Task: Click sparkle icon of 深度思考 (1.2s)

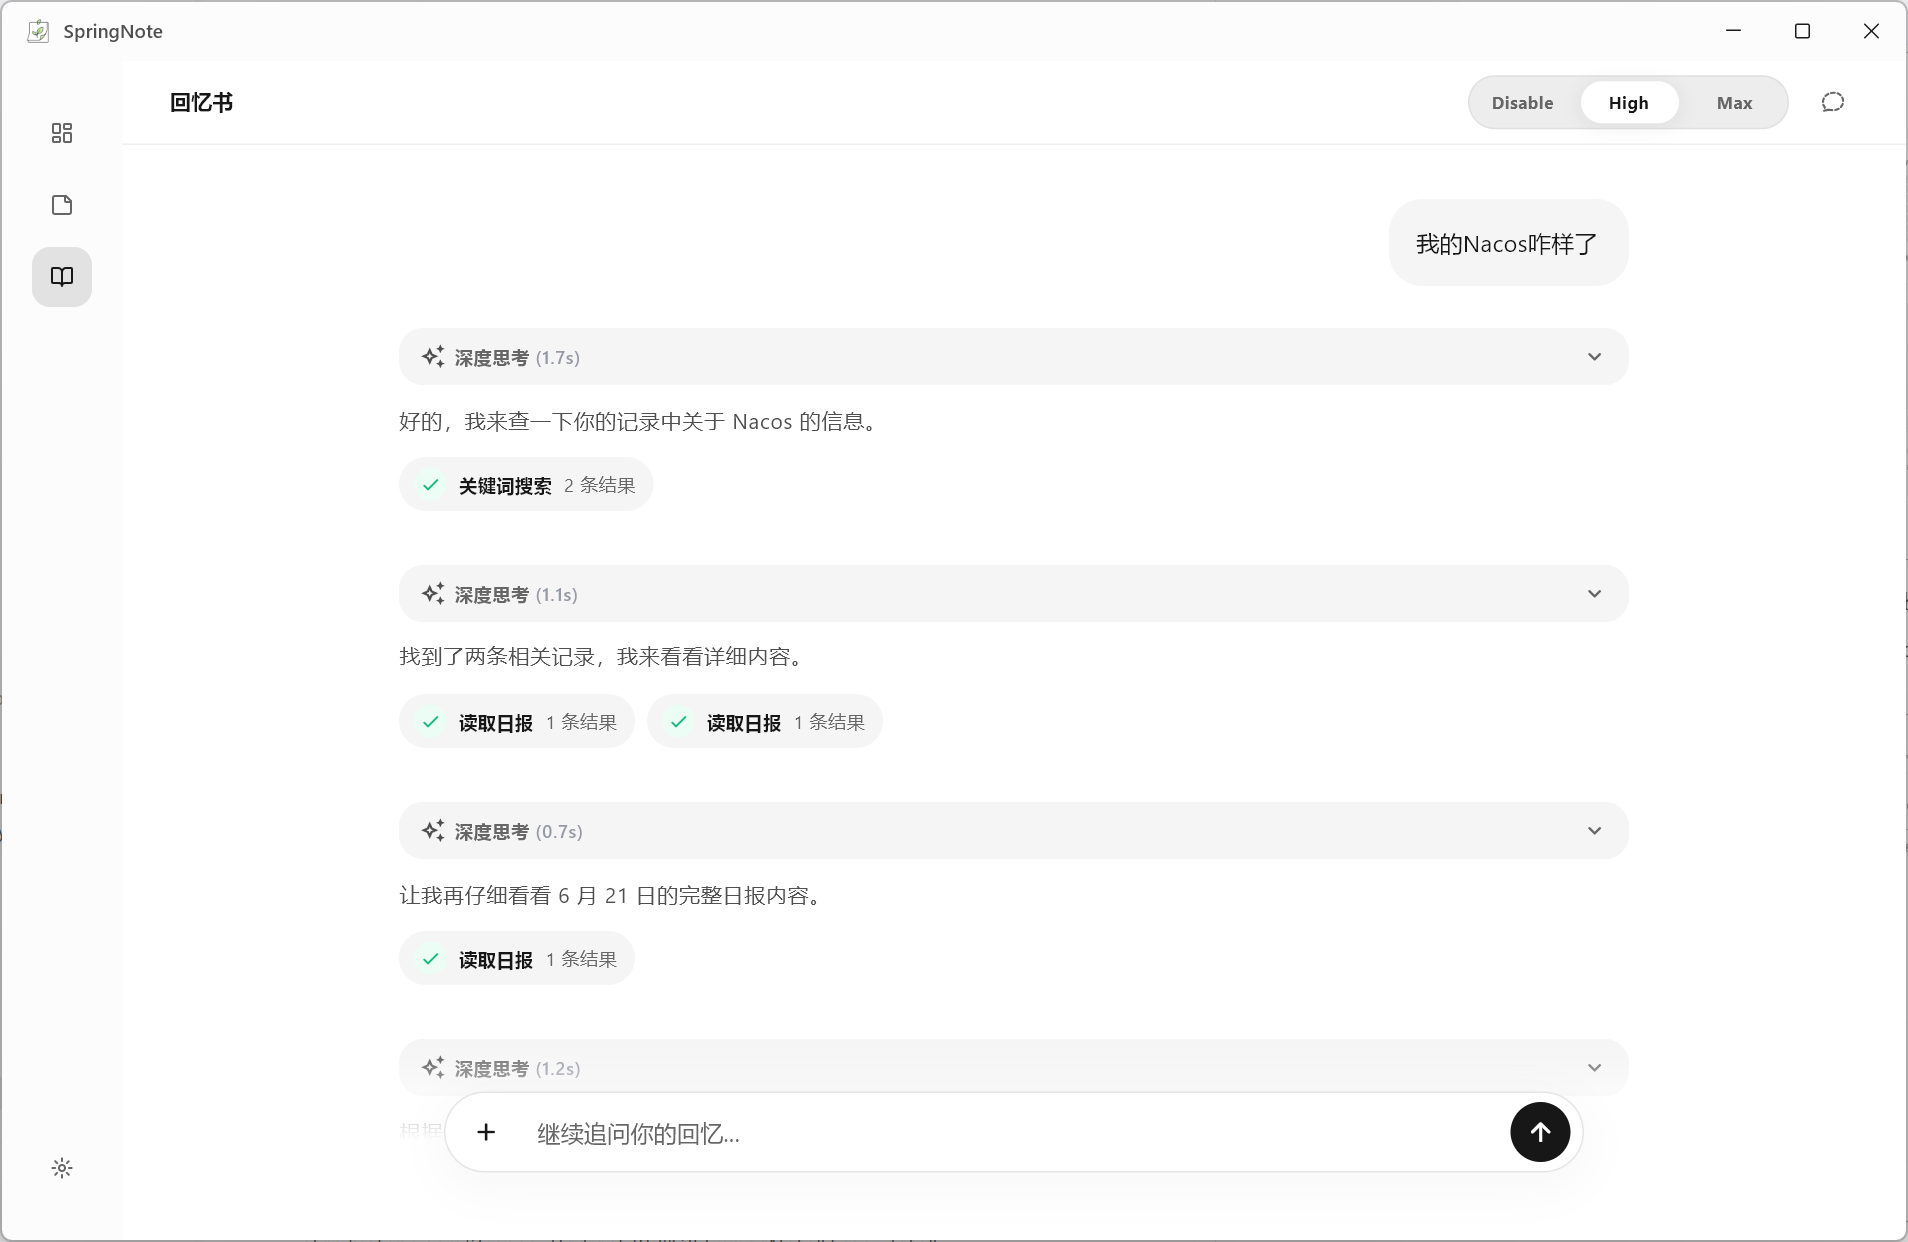Action: 433,1068
